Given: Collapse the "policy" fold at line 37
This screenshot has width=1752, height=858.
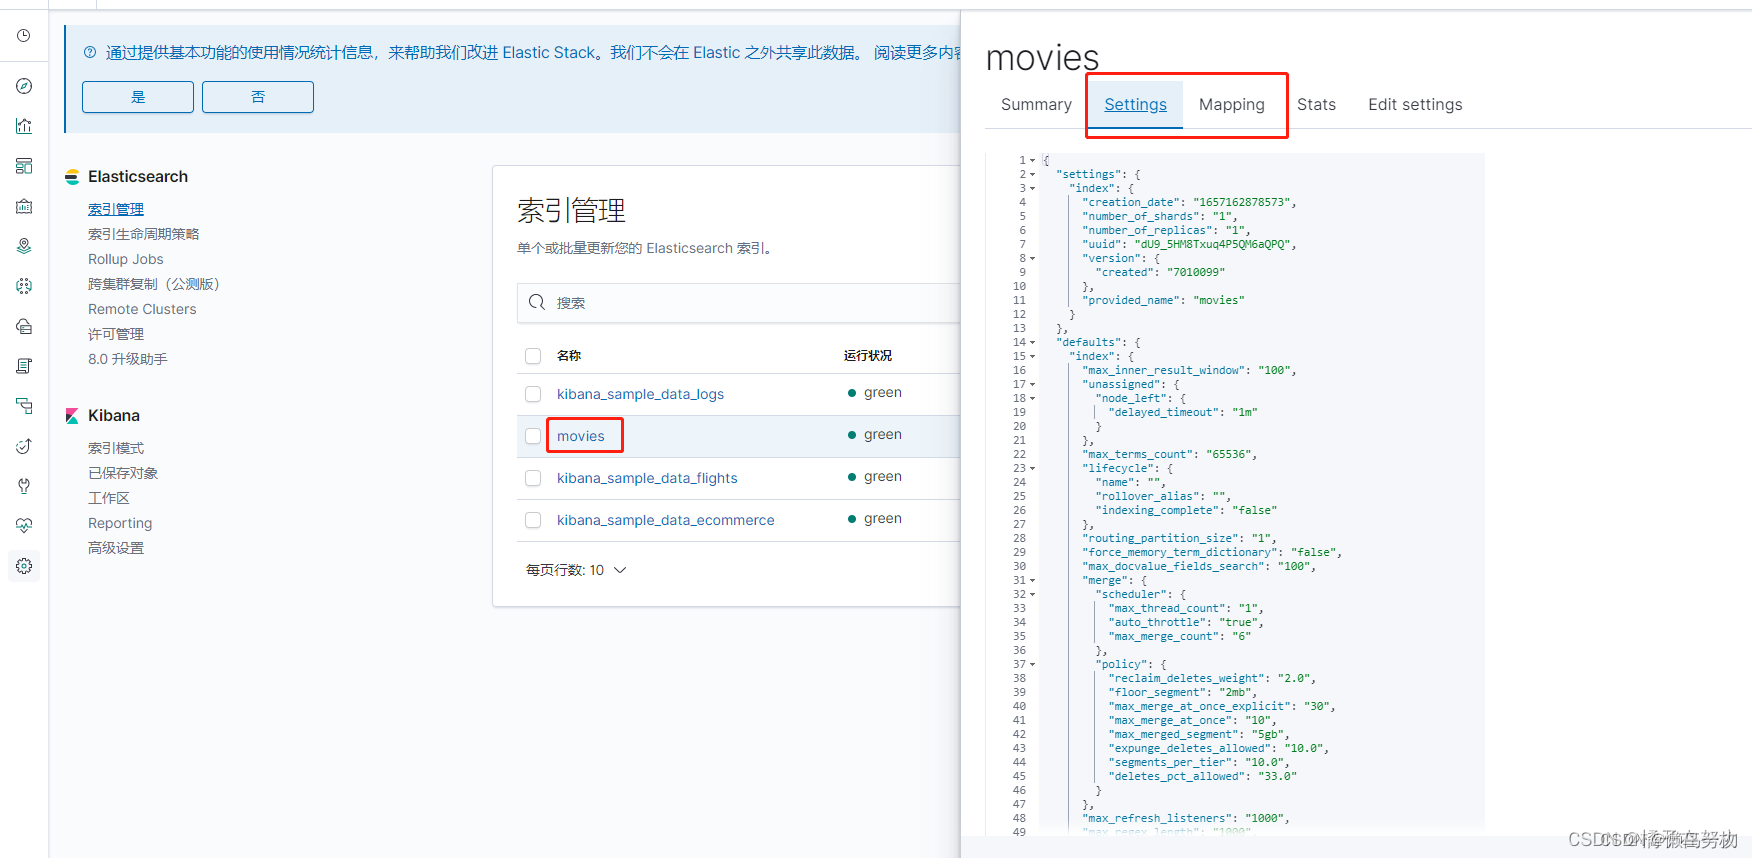Looking at the screenshot, I should 1033,664.
